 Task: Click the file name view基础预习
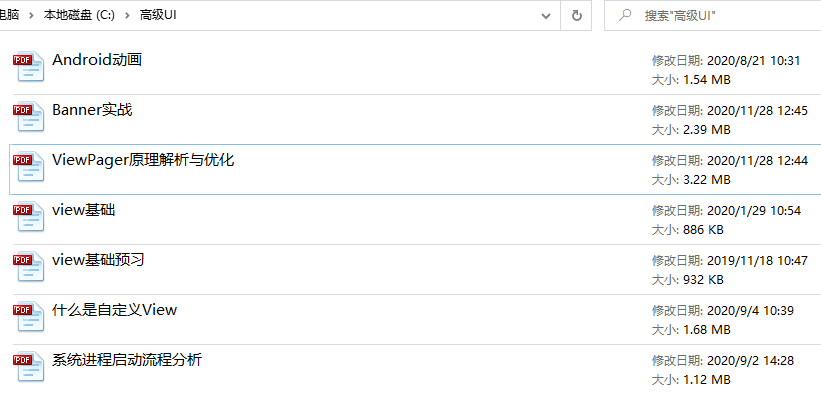[98, 260]
